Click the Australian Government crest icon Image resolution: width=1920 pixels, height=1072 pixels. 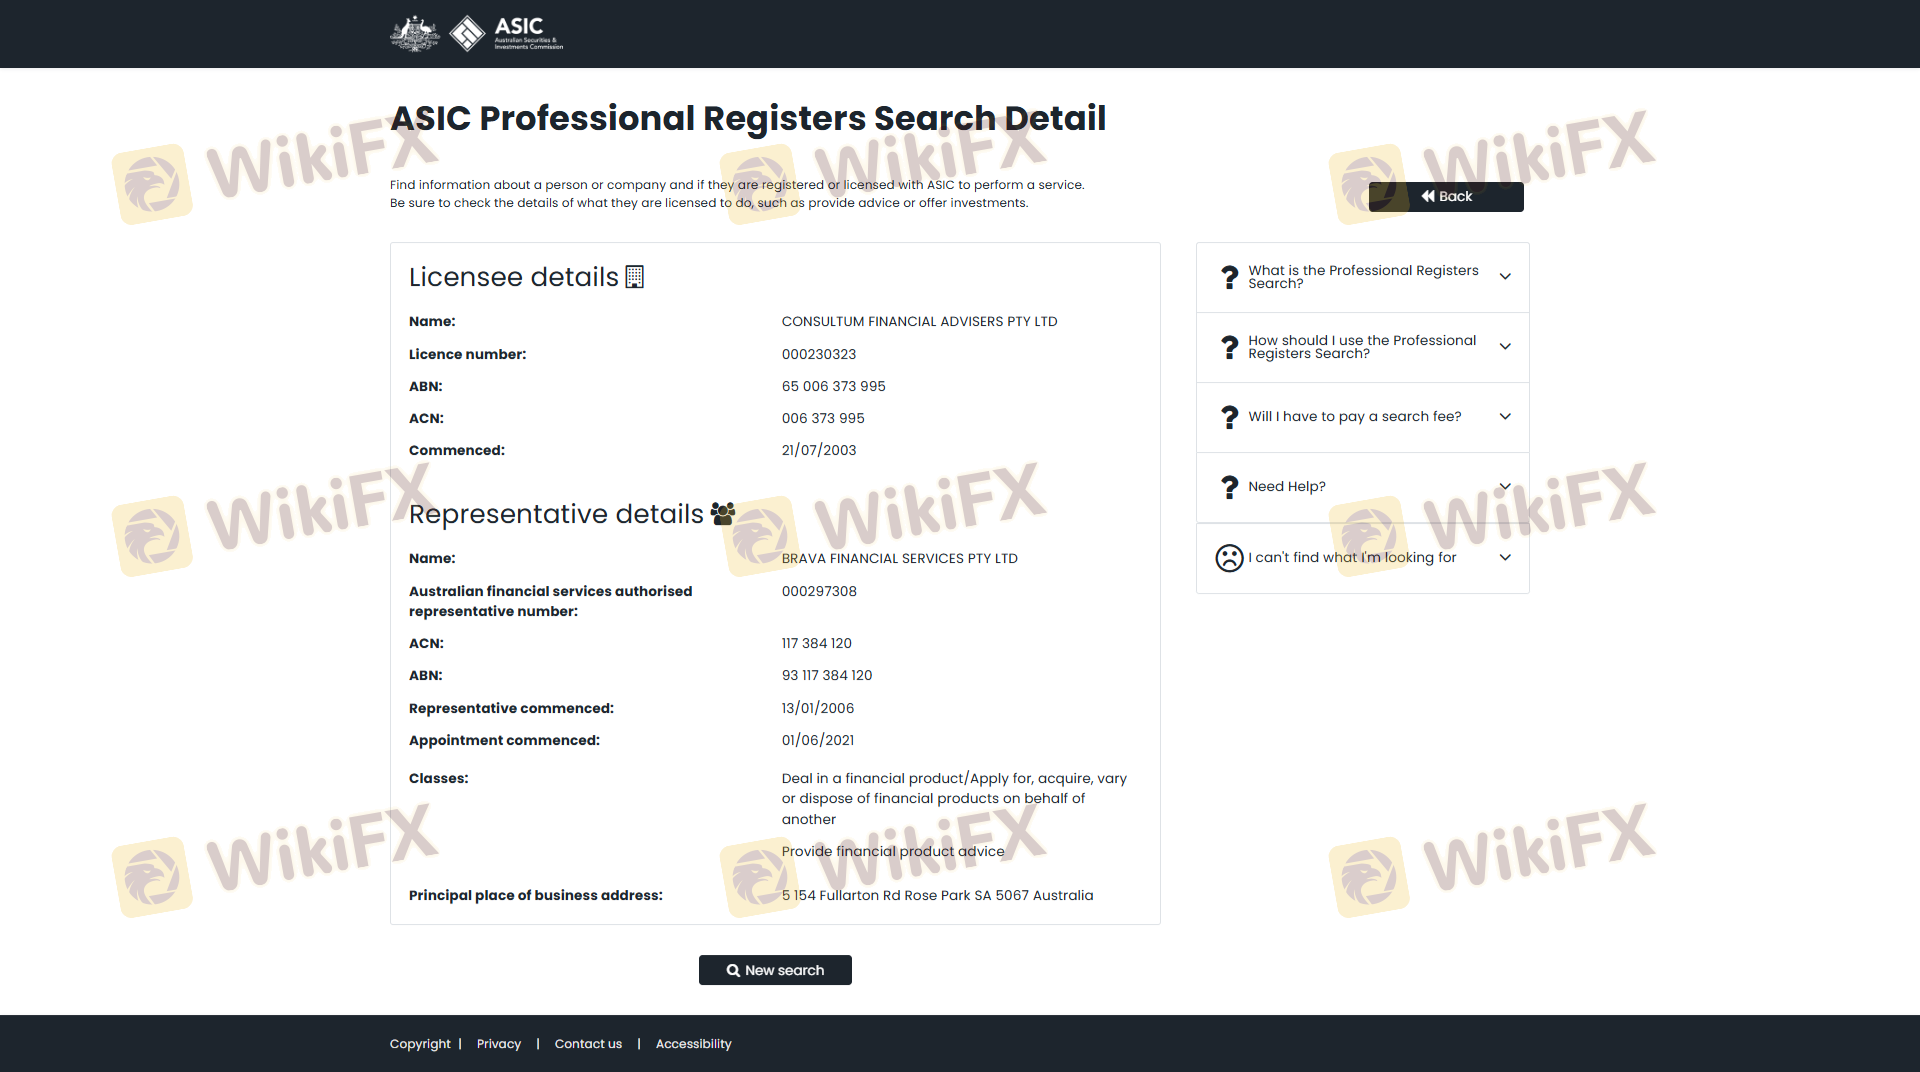[x=414, y=33]
